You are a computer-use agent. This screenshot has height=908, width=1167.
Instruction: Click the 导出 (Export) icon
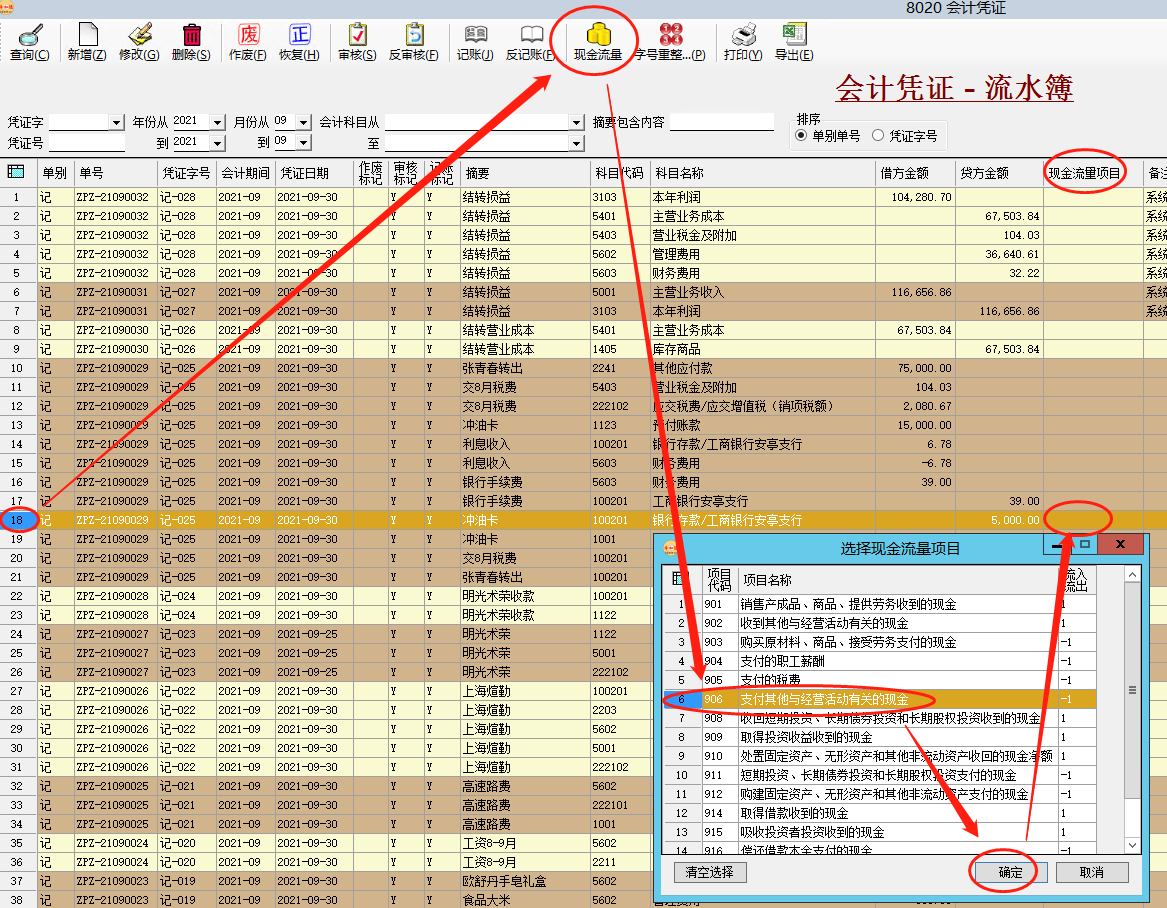(795, 42)
